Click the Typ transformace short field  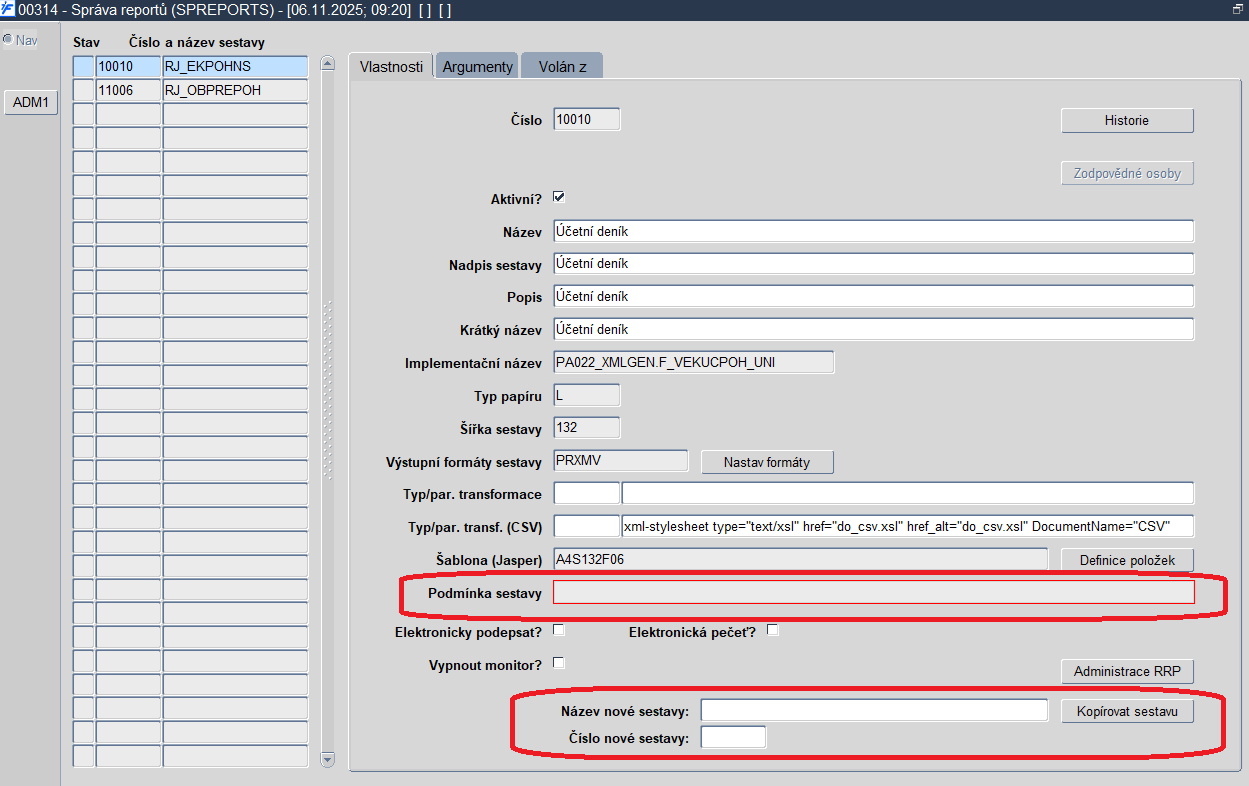[586, 493]
